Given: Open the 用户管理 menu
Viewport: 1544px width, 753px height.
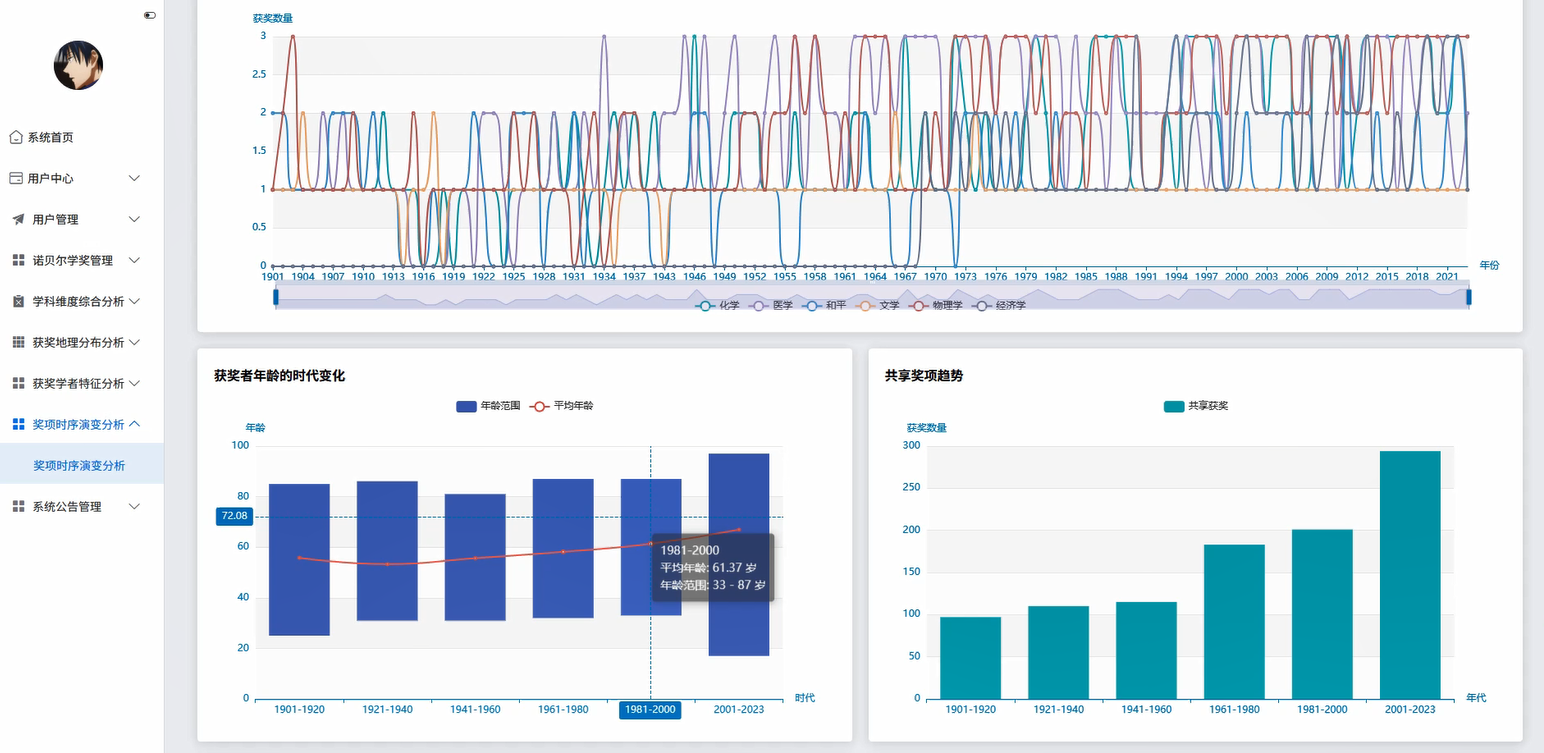Looking at the screenshot, I should click(82, 219).
